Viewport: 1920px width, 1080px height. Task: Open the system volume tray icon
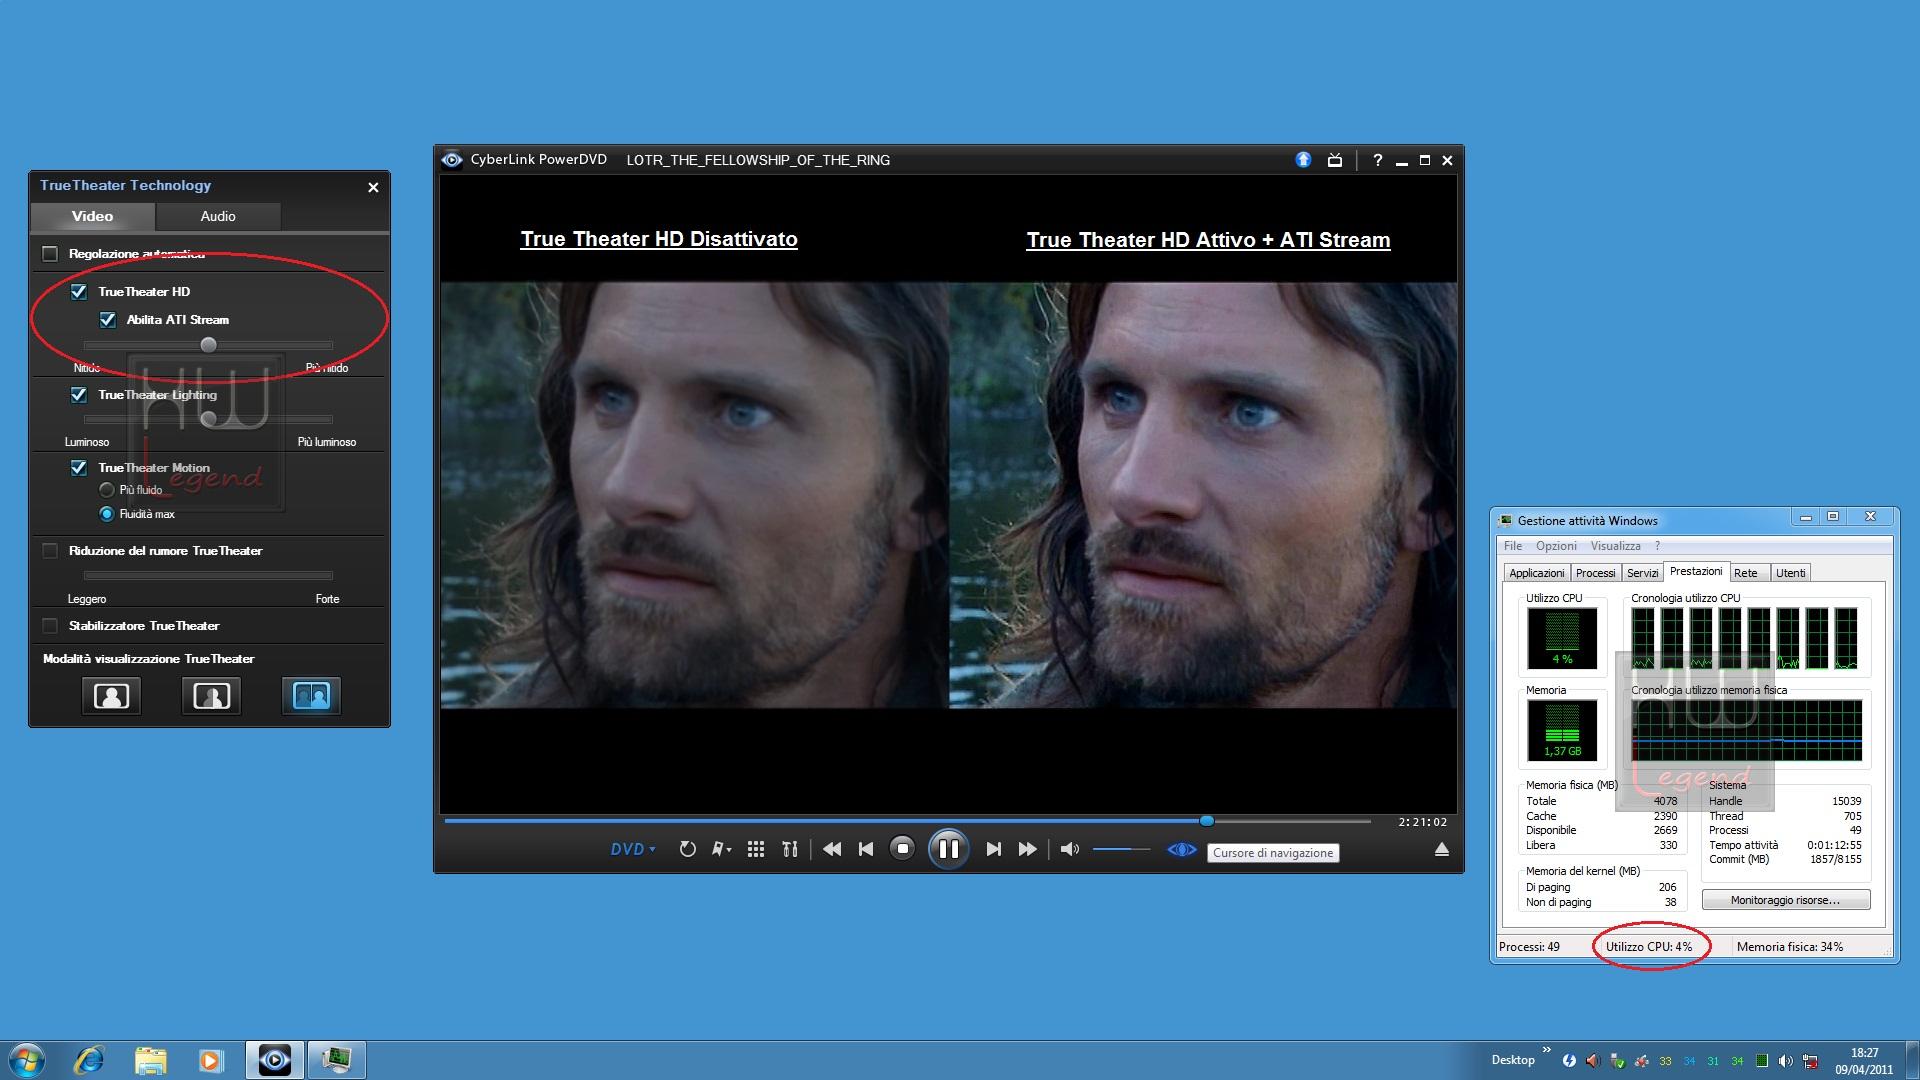tap(1786, 1061)
